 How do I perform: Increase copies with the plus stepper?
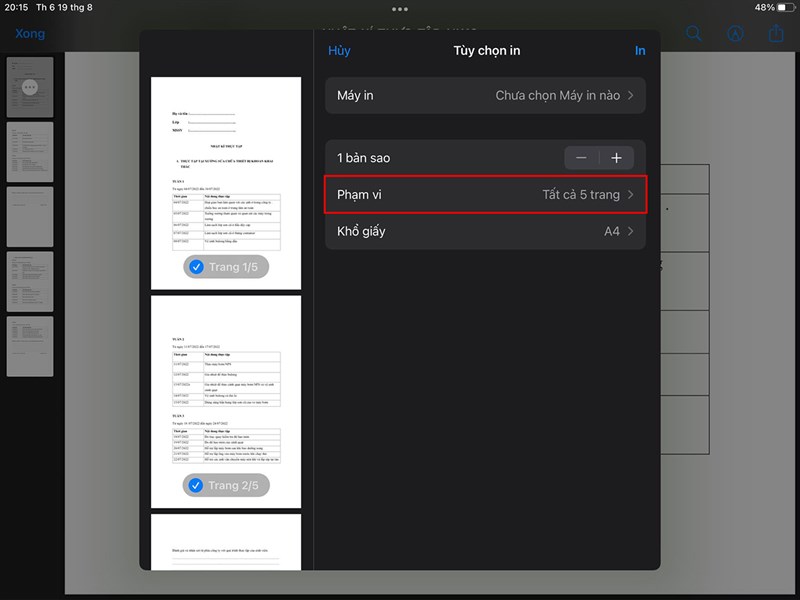coord(617,157)
